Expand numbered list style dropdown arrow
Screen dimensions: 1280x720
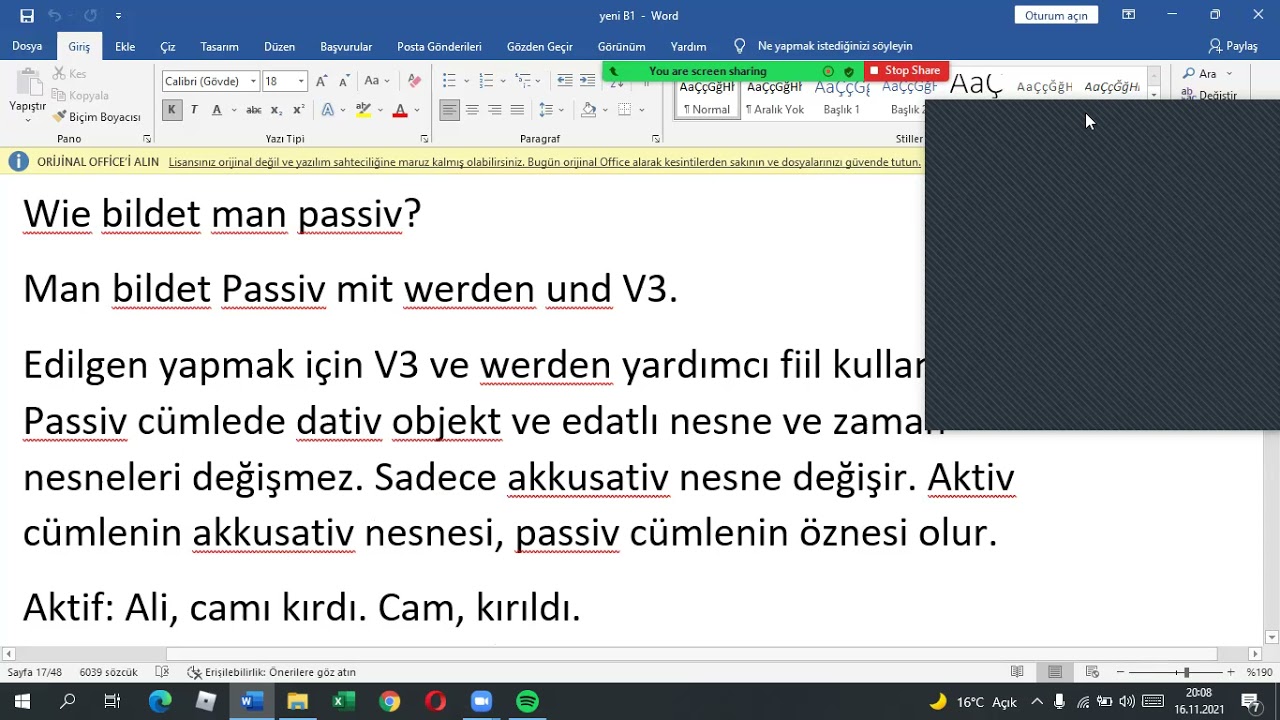coord(503,81)
